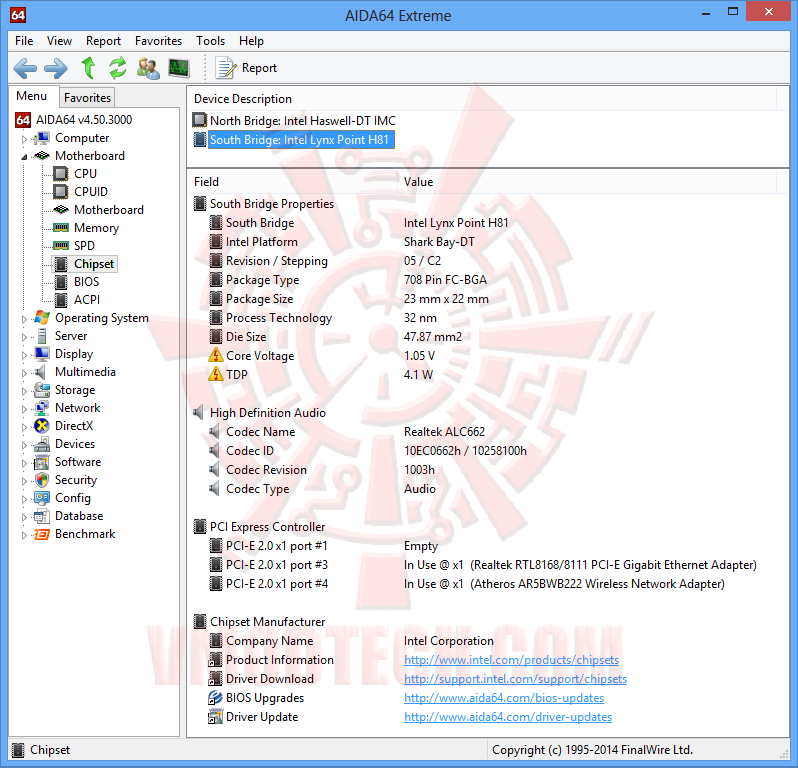Expand the Security tree node
This screenshot has width=798, height=768.
tap(24, 480)
